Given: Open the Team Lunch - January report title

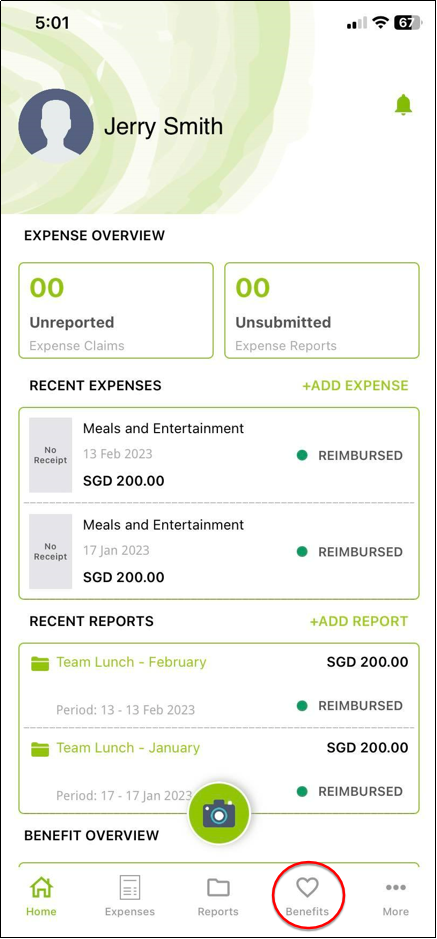Looking at the screenshot, I should coord(128,748).
